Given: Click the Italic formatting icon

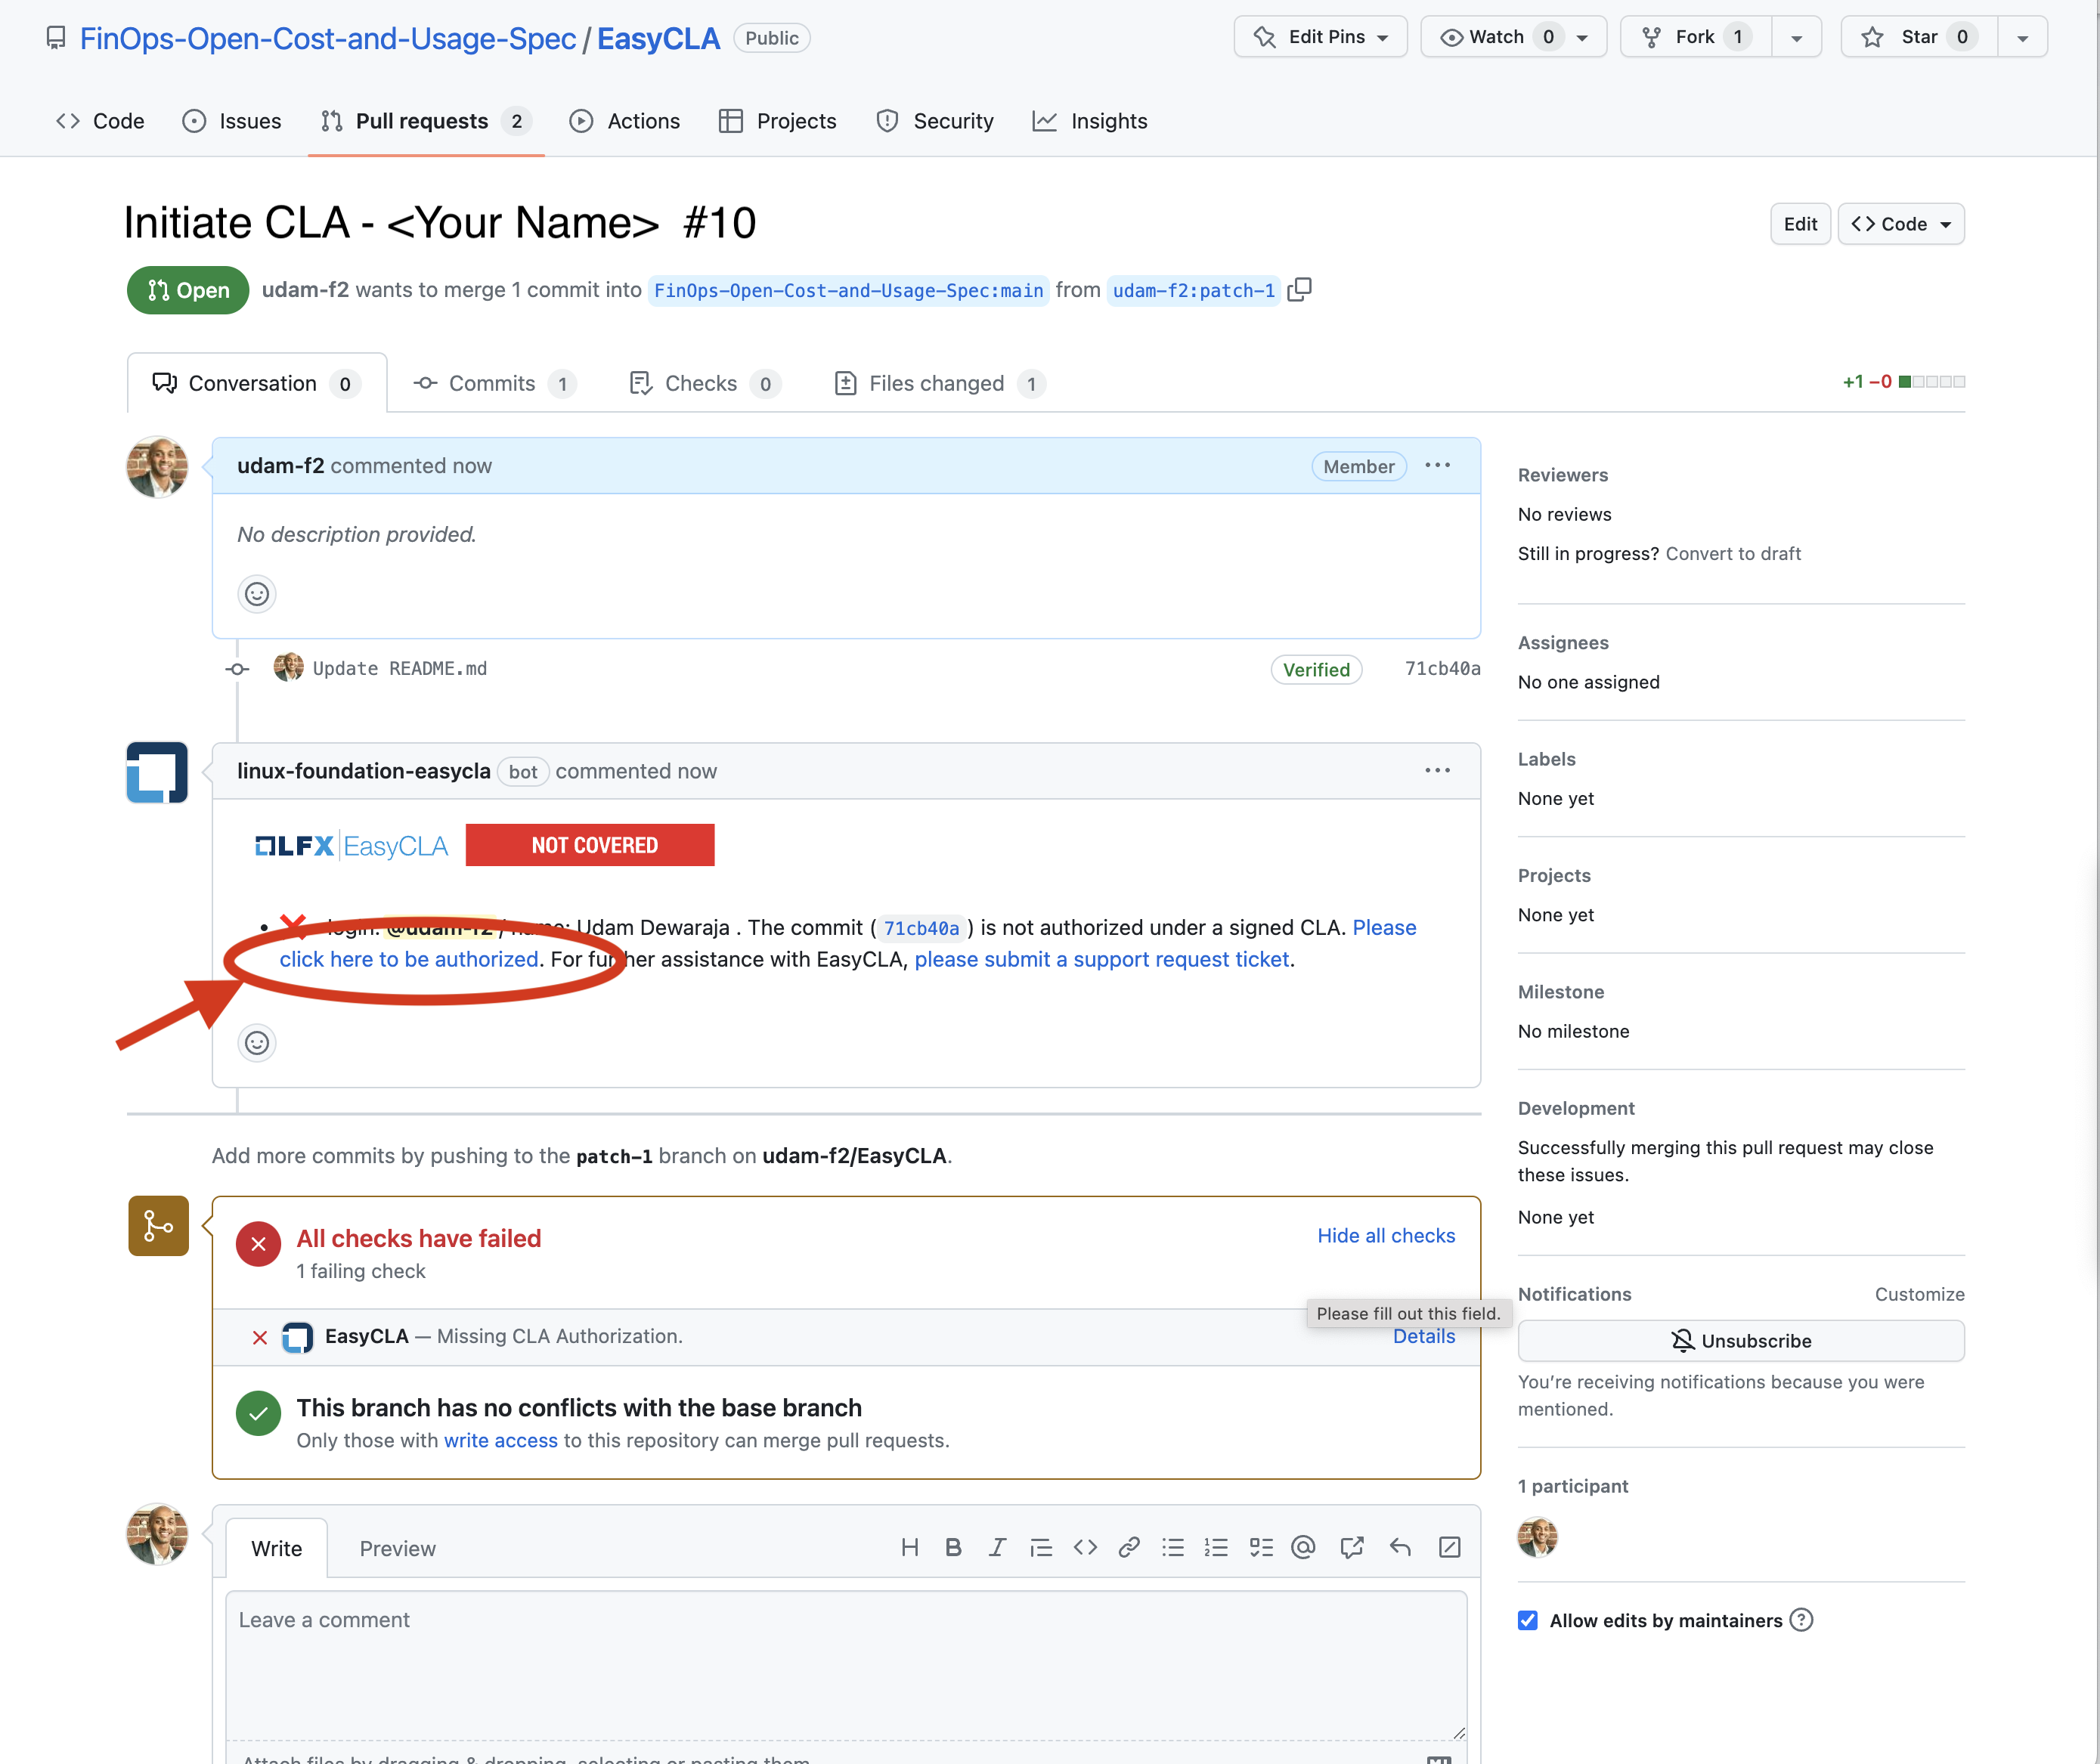Looking at the screenshot, I should tap(997, 1548).
